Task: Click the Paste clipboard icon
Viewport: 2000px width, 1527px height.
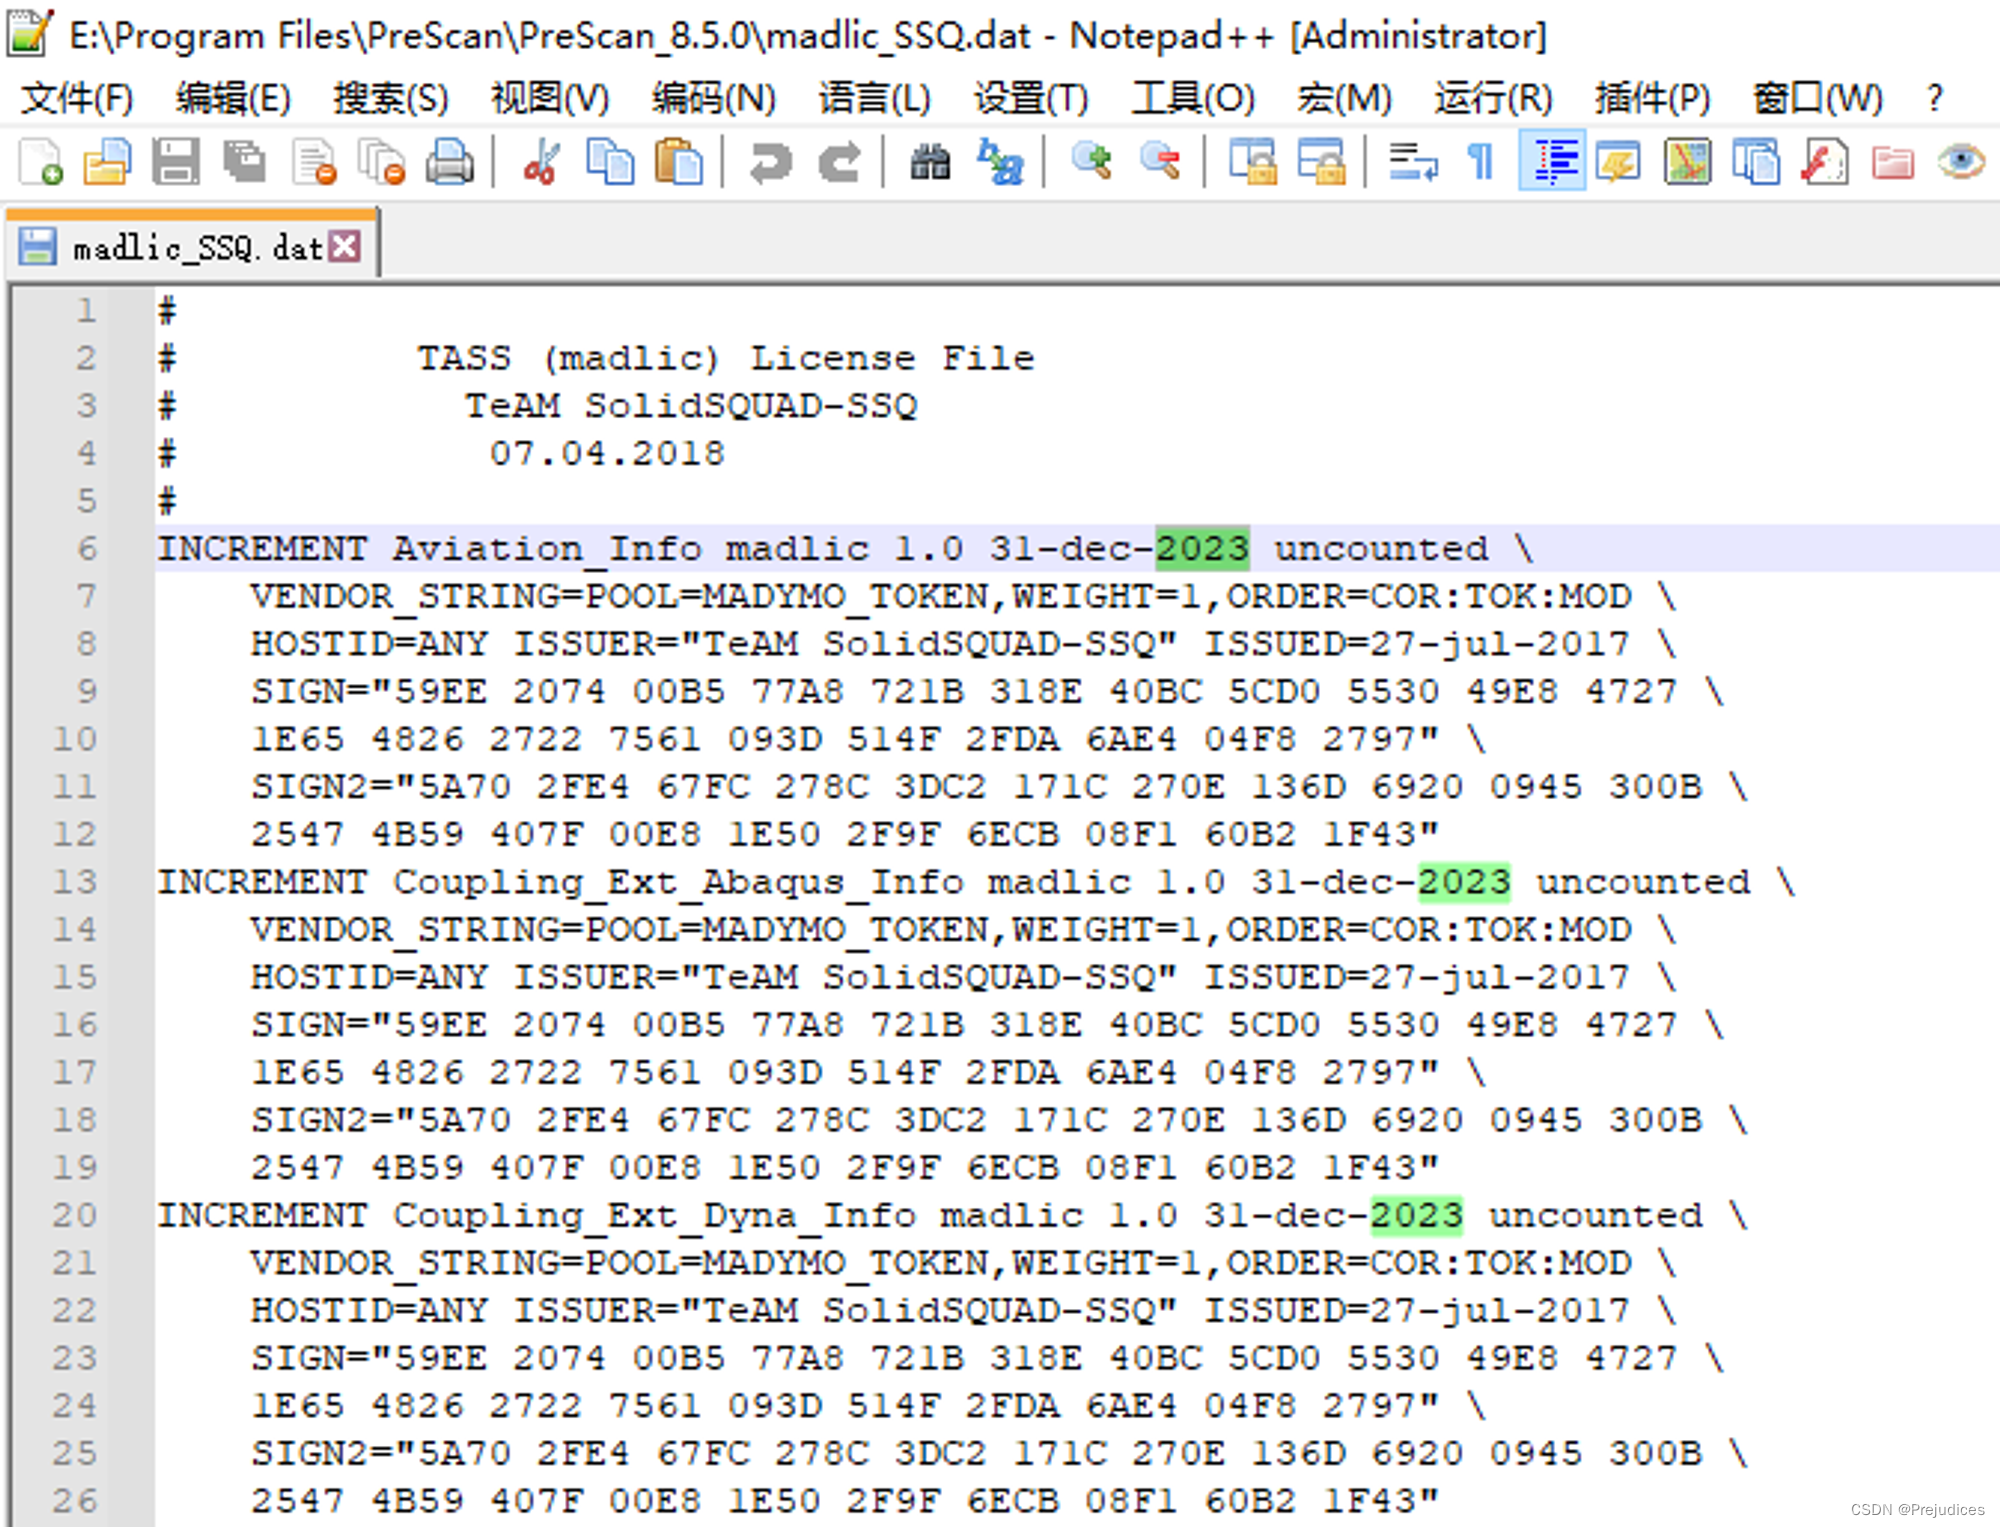Action: coord(679,162)
